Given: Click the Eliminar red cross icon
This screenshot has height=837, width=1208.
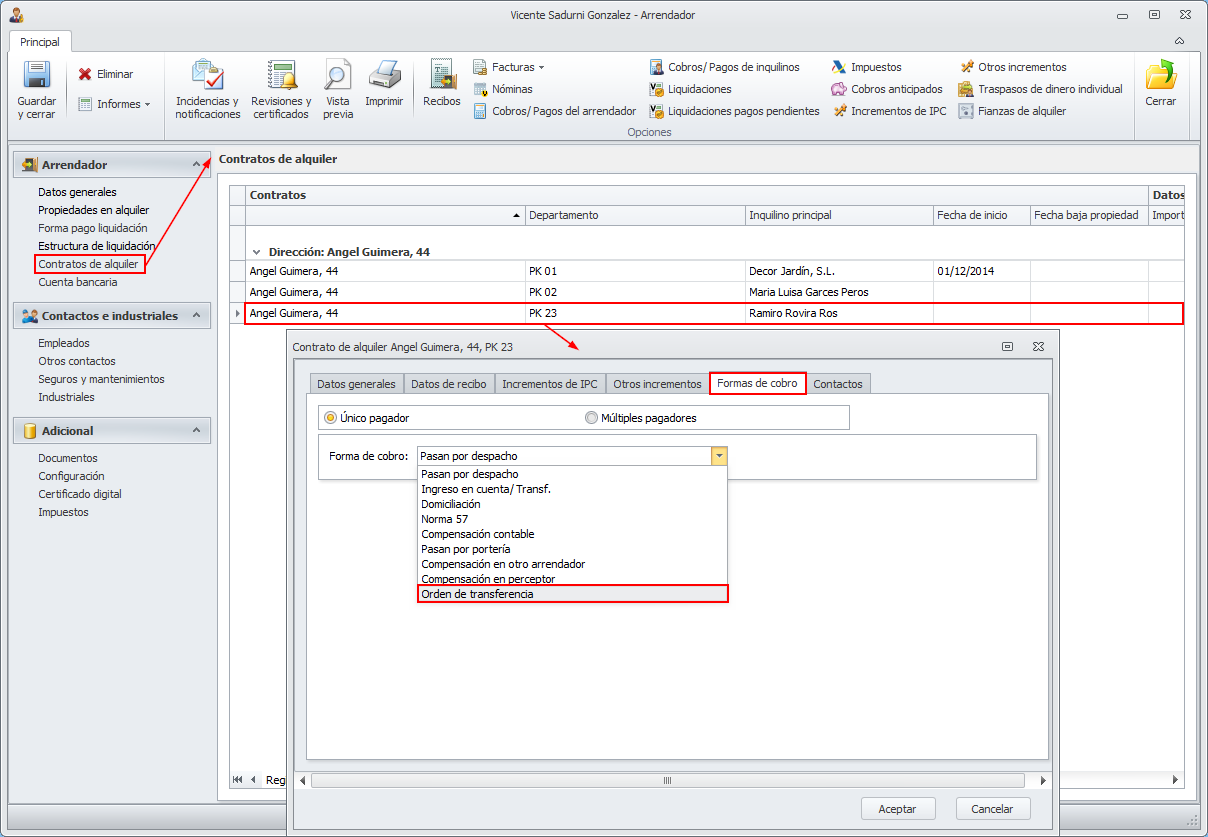Looking at the screenshot, I should [x=85, y=74].
